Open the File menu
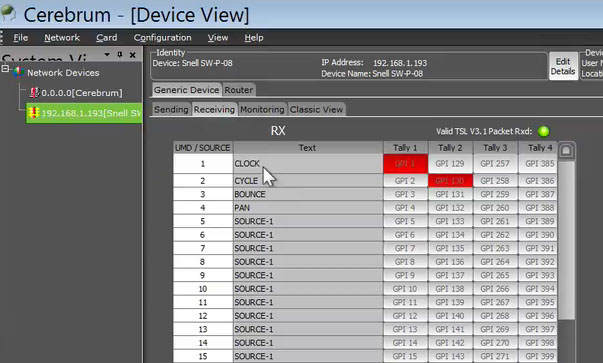The image size is (603, 363). (20, 38)
